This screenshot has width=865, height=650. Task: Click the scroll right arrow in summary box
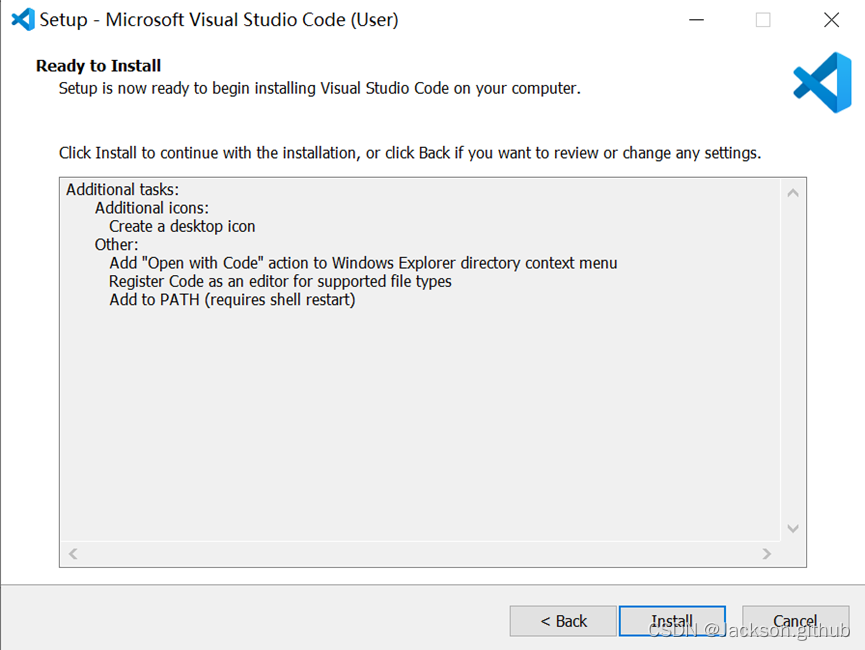pos(767,554)
